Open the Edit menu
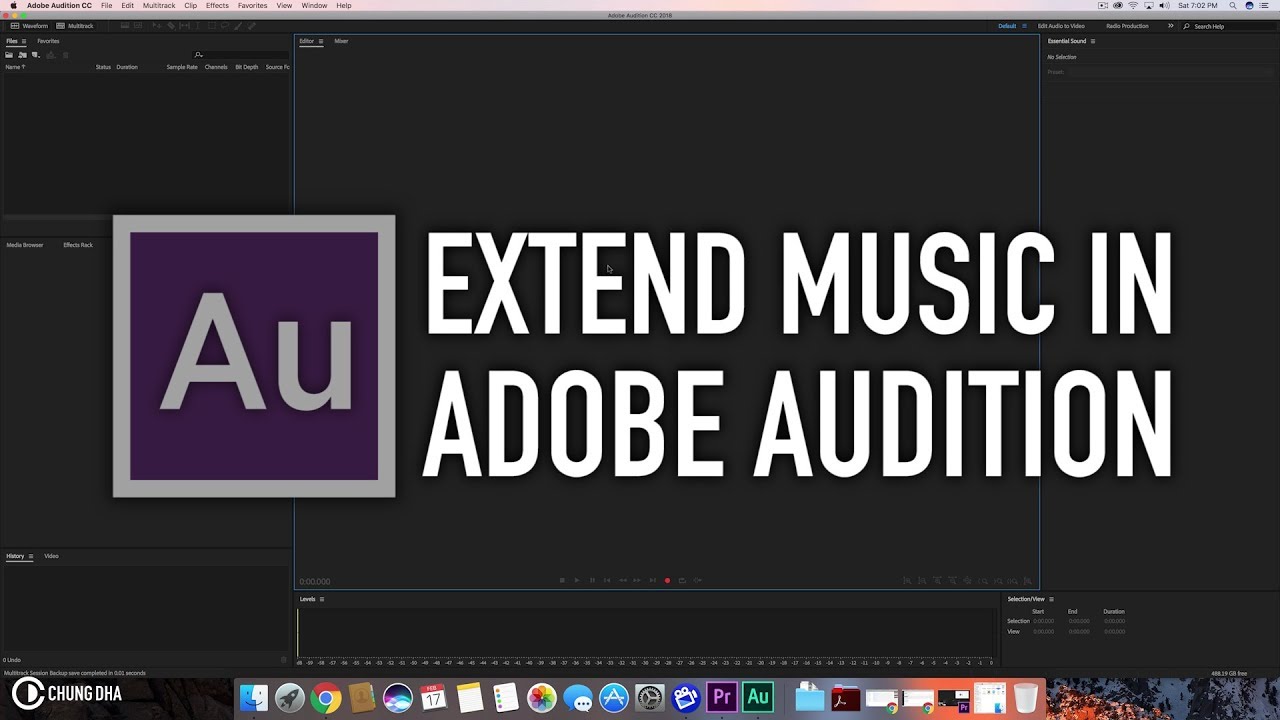 pyautogui.click(x=127, y=6)
